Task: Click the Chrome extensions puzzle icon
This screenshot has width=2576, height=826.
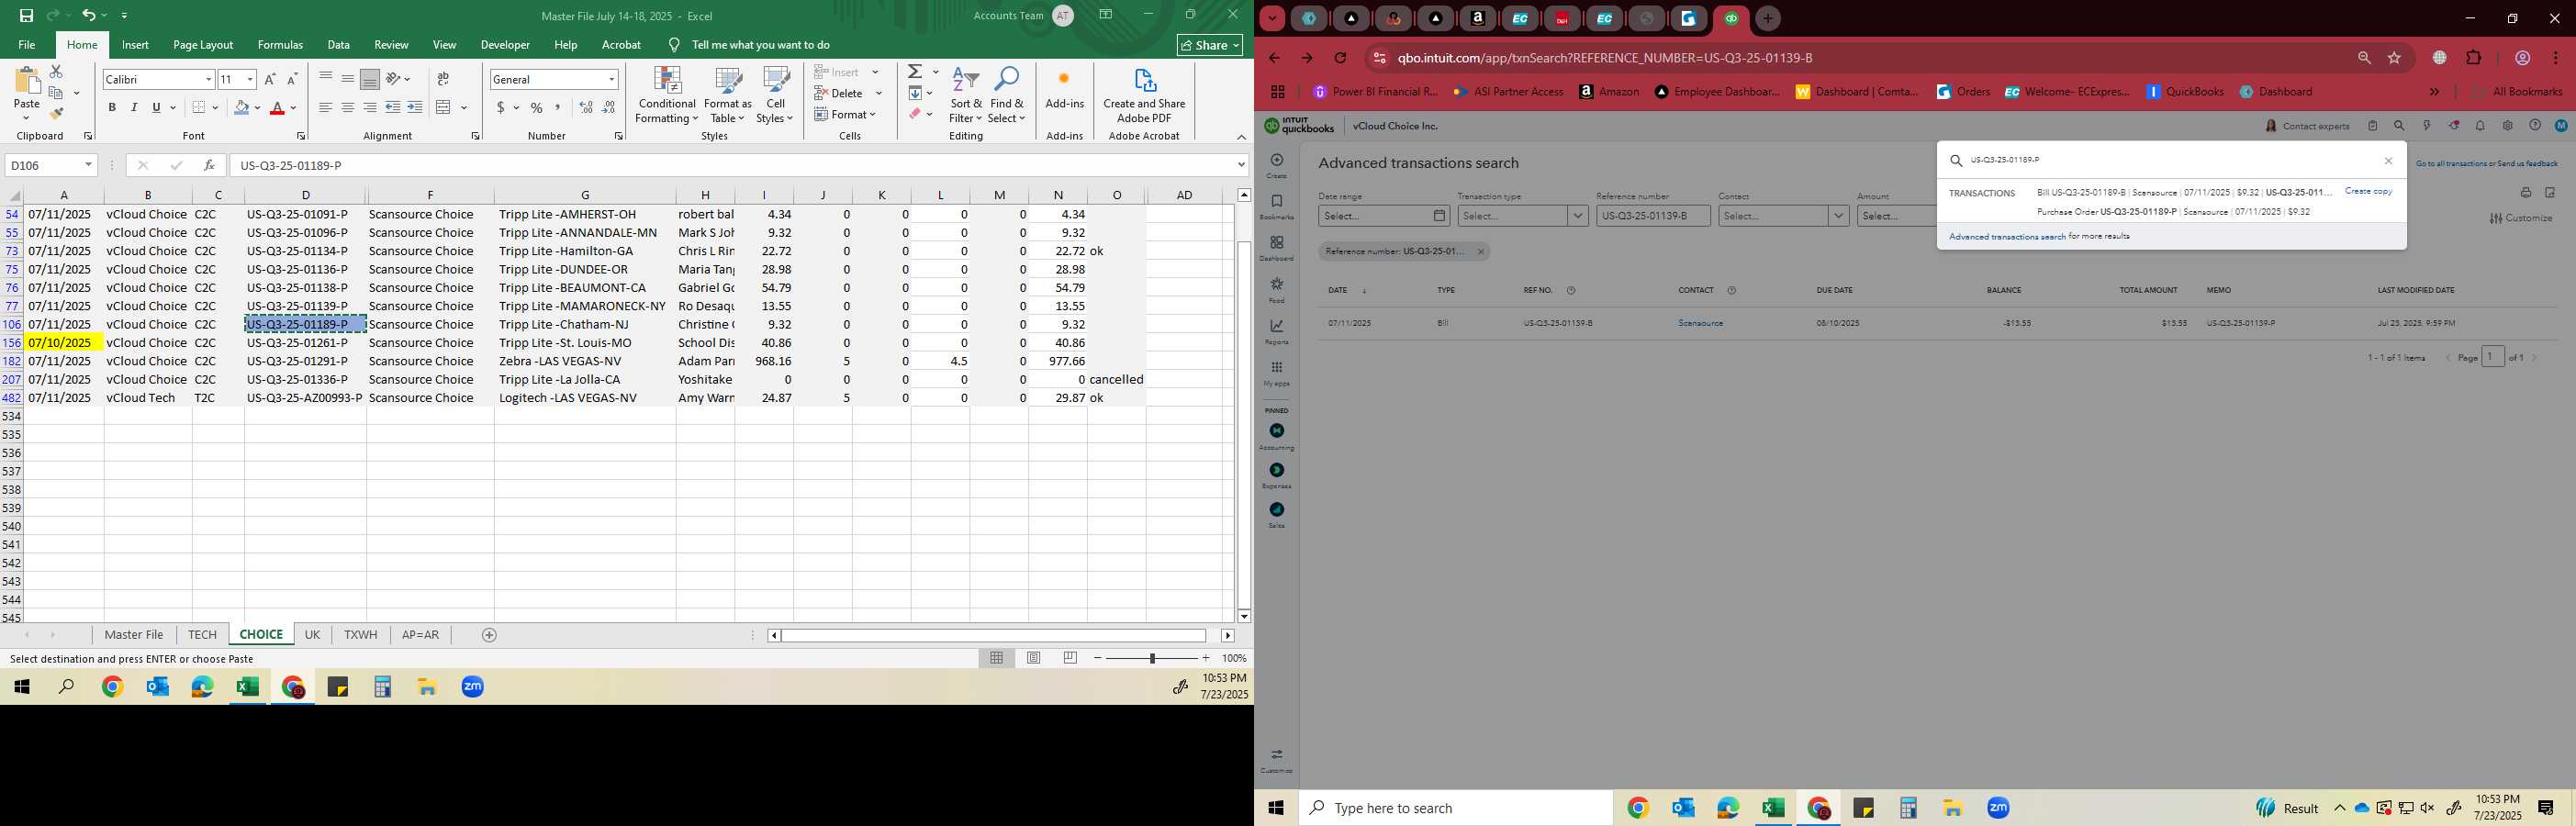Action: point(2474,58)
